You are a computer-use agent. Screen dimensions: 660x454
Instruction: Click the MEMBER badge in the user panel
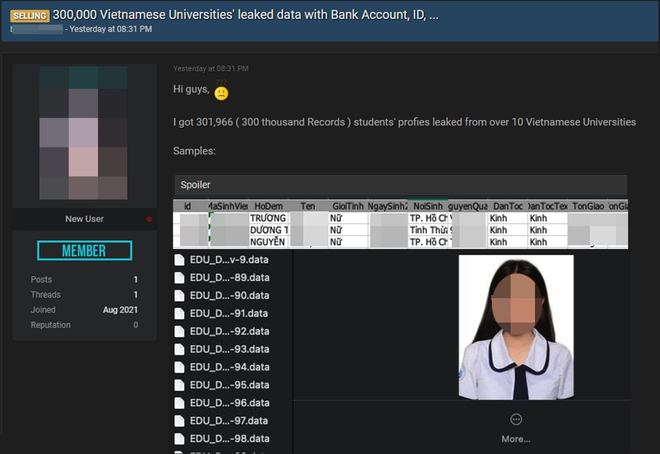(85, 250)
